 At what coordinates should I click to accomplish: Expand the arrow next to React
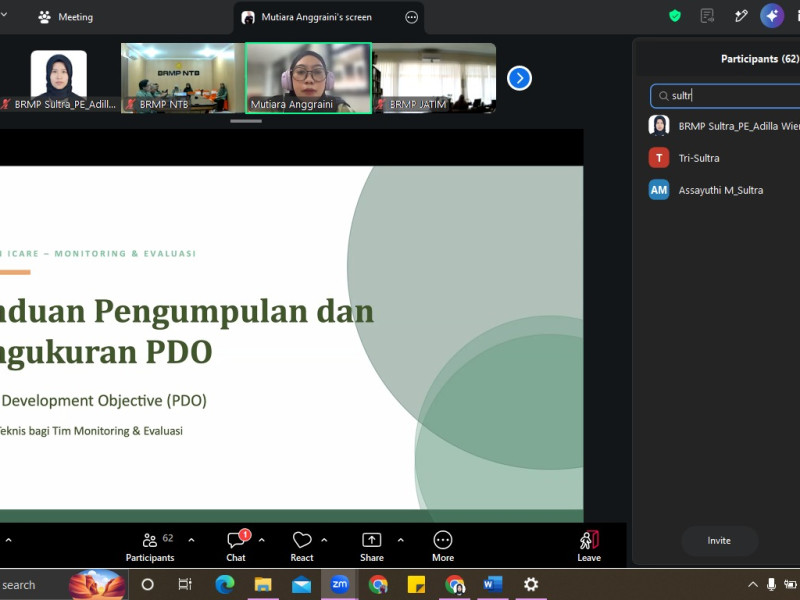324,540
